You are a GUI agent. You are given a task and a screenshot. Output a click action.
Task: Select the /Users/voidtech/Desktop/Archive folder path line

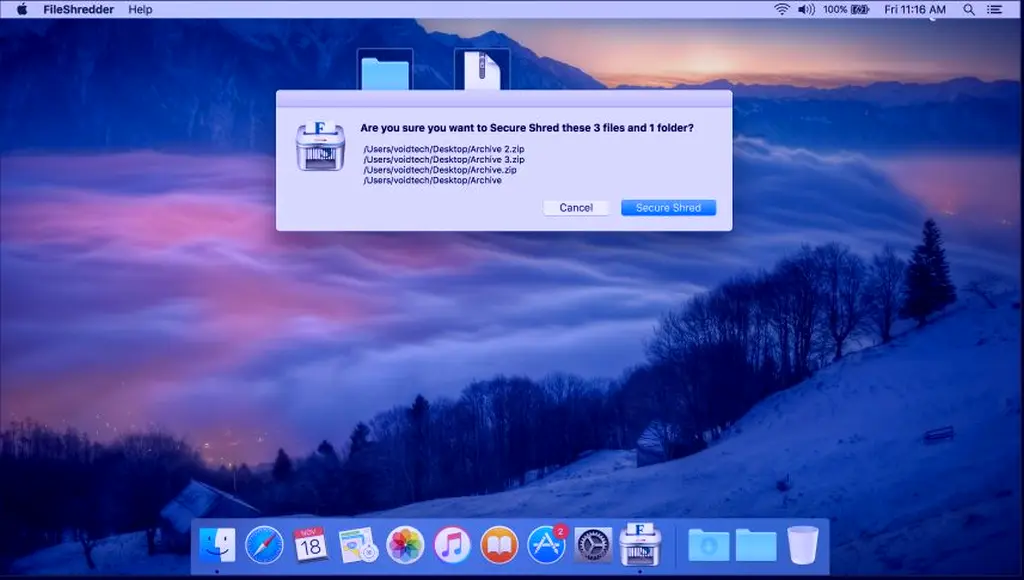pyautogui.click(x=432, y=180)
